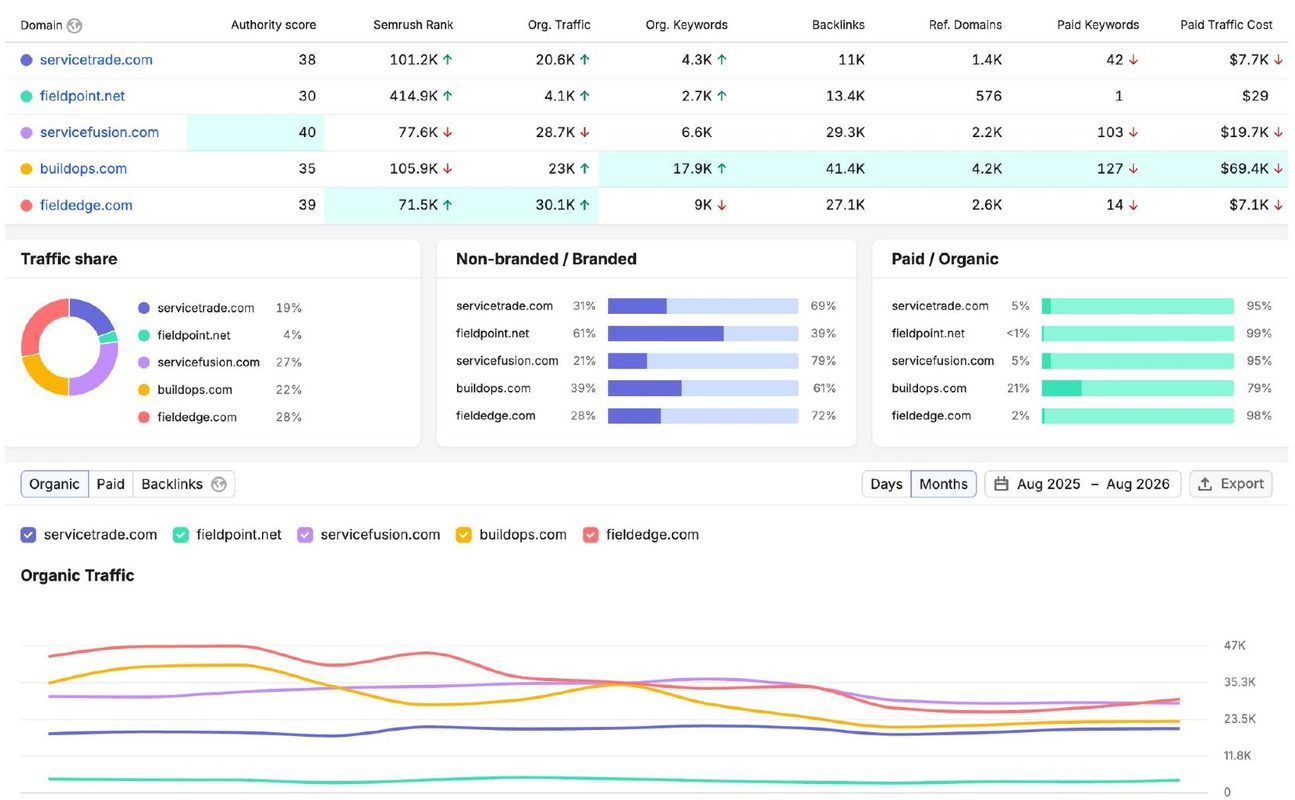Uncheck the servicefusion.com chart checkbox
The image size is (1295, 800).
coord(305,535)
